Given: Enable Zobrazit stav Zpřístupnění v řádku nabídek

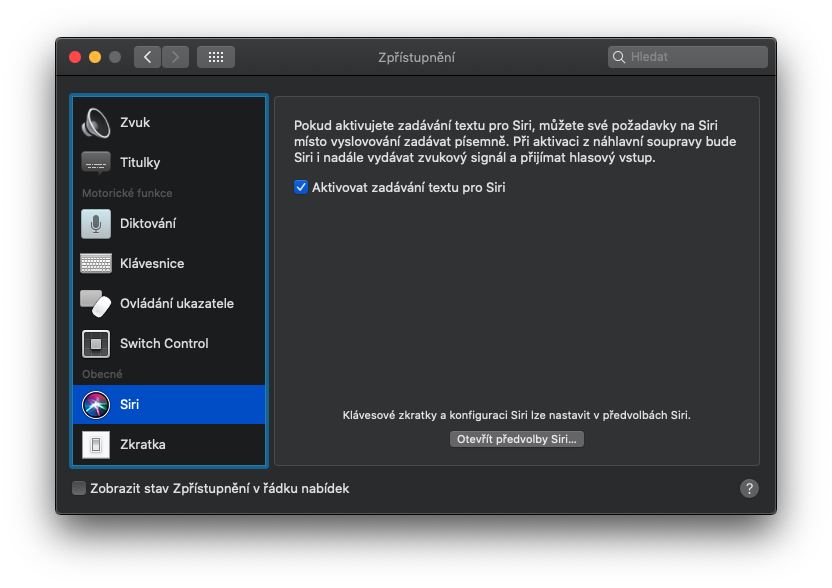Looking at the screenshot, I should (x=80, y=488).
